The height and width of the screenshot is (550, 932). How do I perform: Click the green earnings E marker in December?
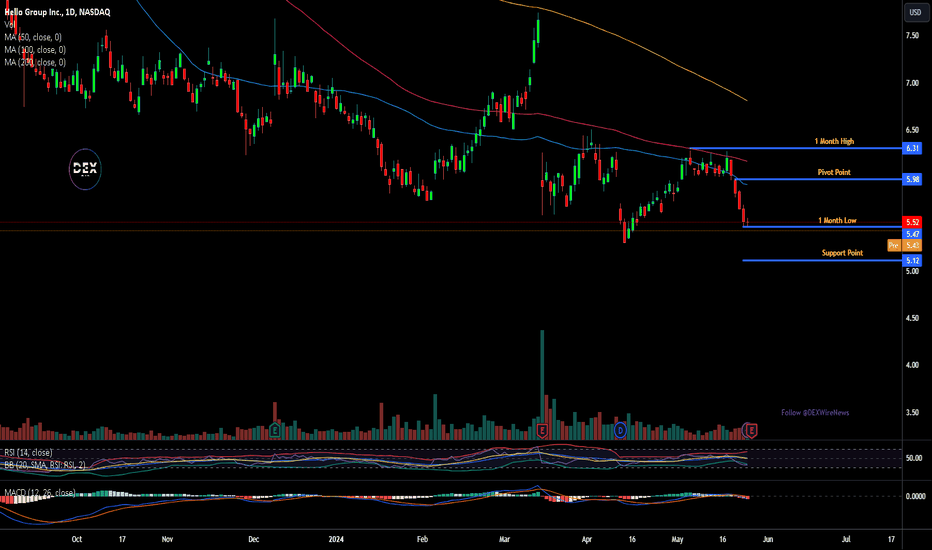[275, 430]
